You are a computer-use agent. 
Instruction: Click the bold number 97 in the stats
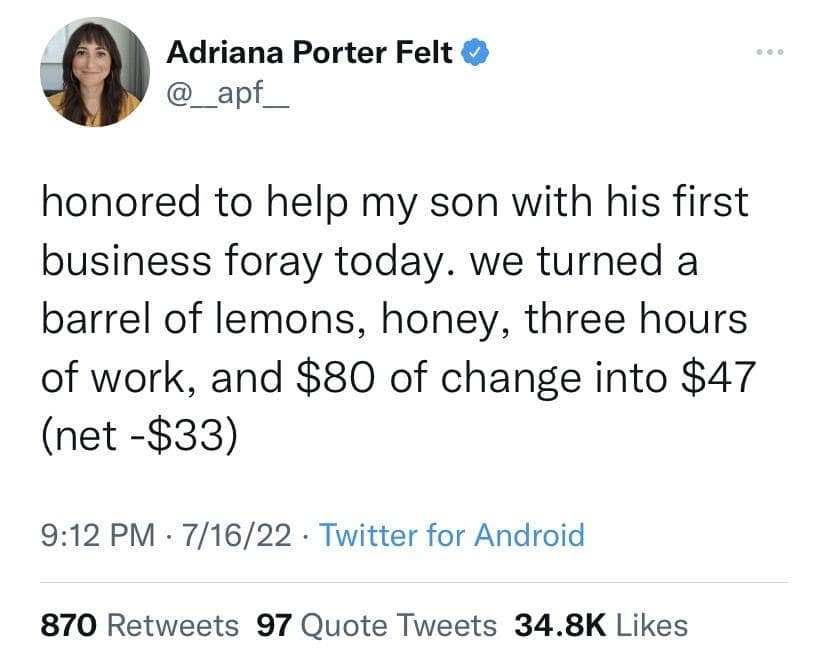click(273, 625)
